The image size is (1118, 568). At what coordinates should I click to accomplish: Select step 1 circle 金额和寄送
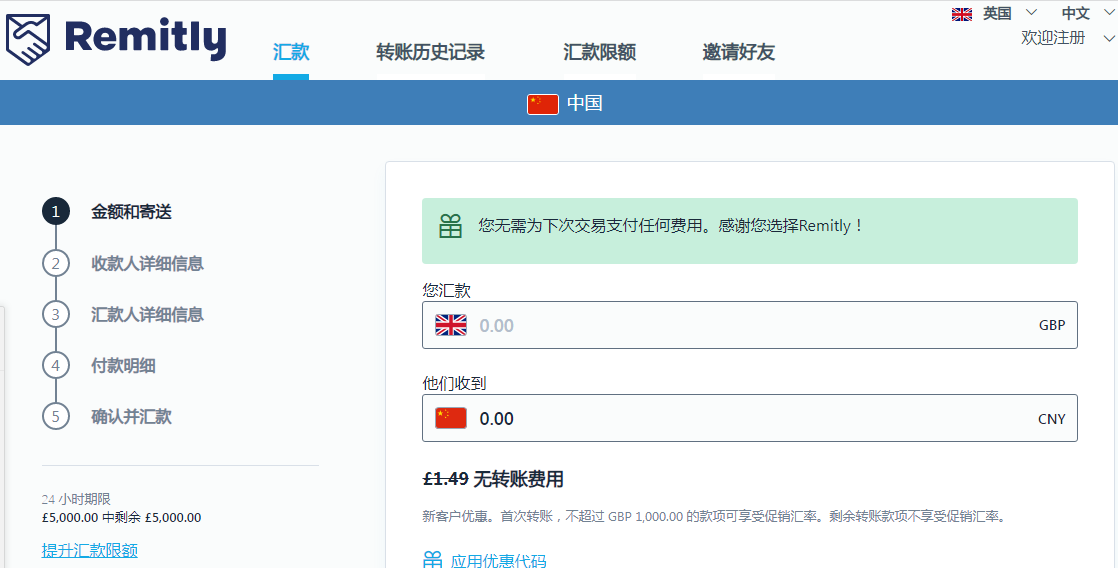56,212
